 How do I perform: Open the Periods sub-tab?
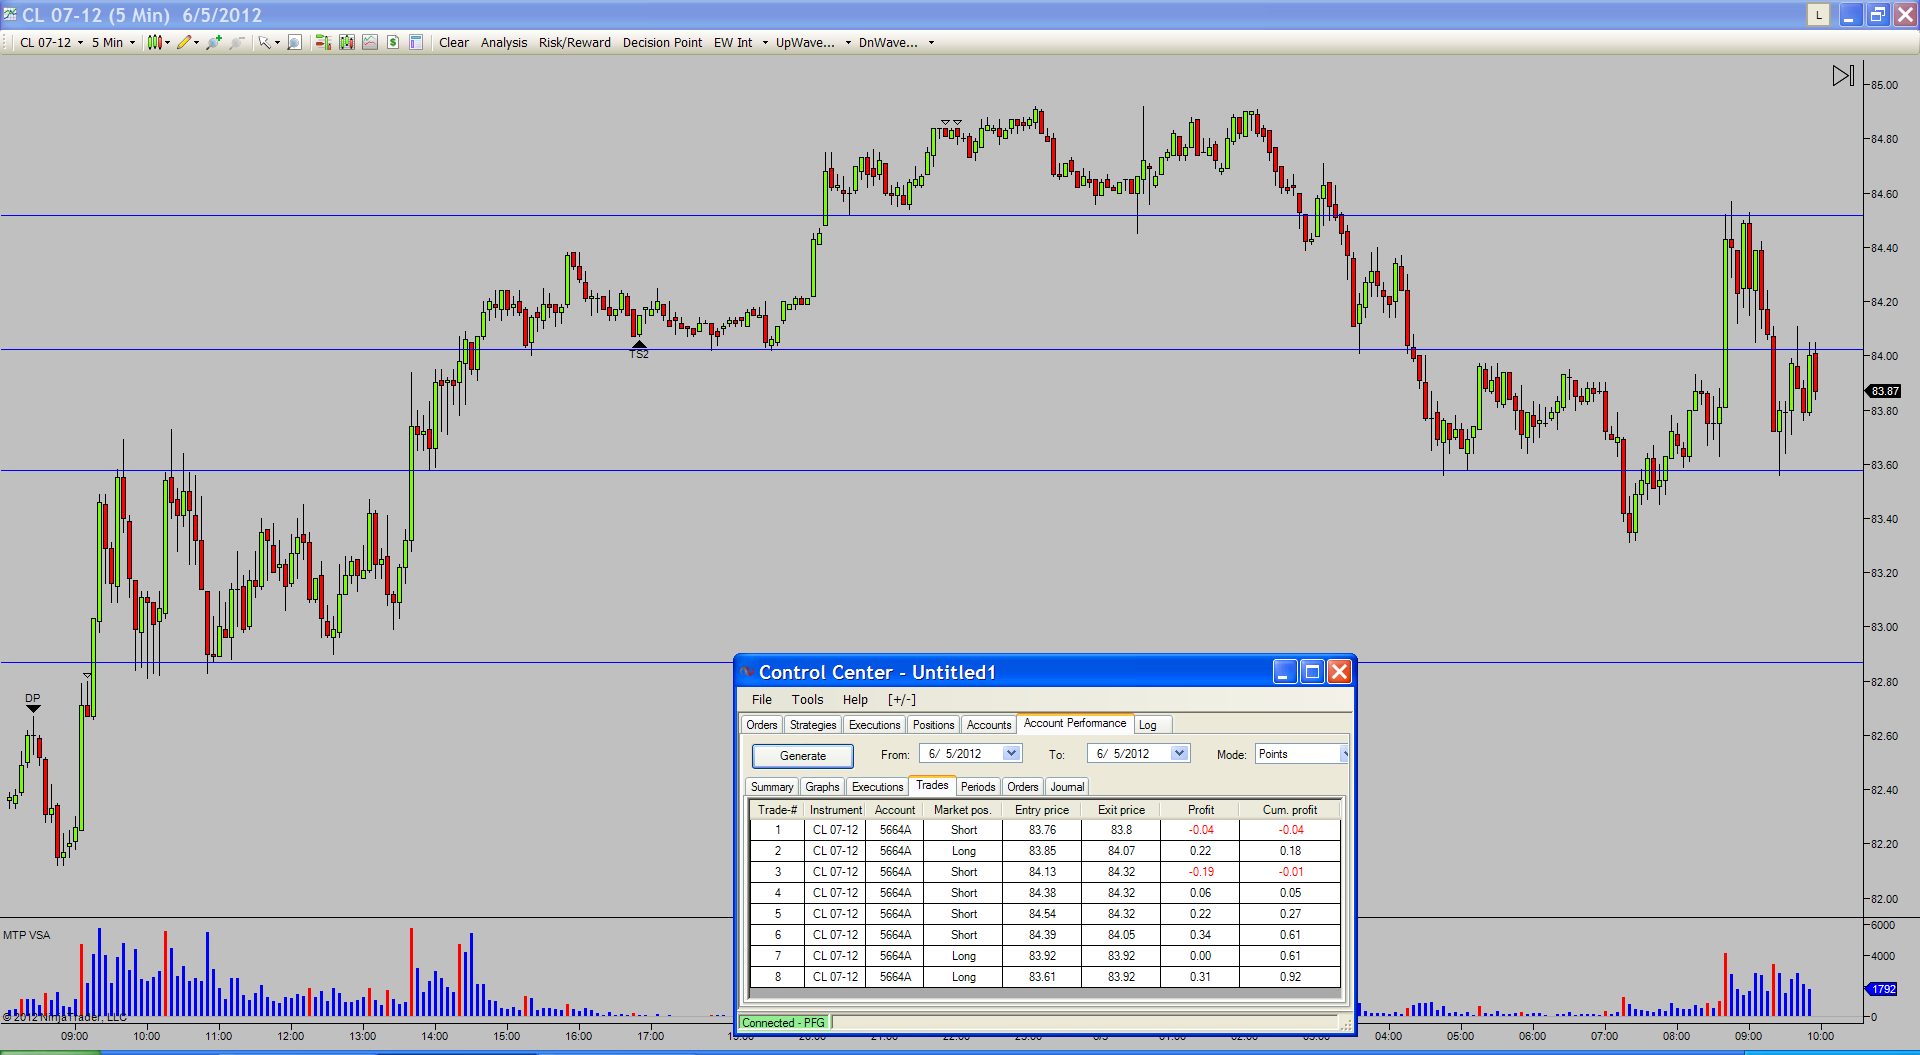click(x=978, y=787)
